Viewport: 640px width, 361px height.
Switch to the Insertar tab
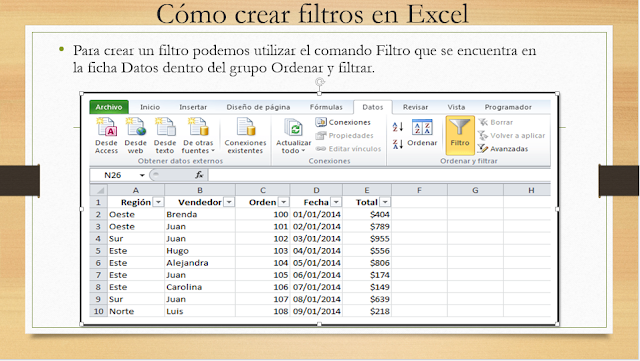tap(193, 107)
